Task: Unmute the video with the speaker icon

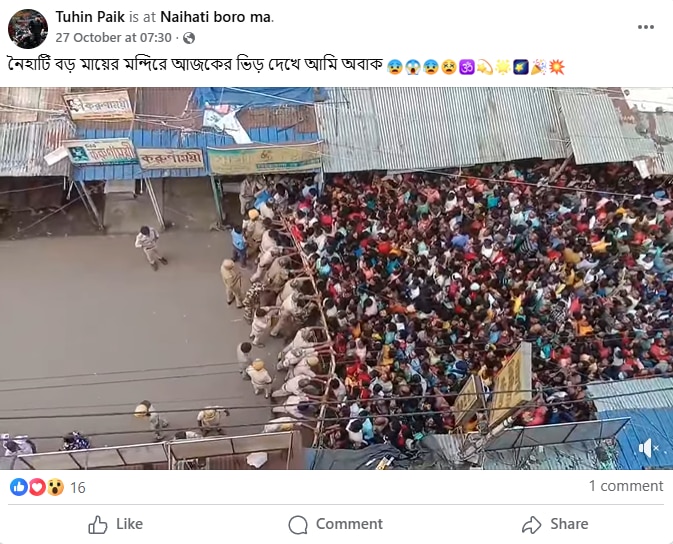Action: coord(648,448)
